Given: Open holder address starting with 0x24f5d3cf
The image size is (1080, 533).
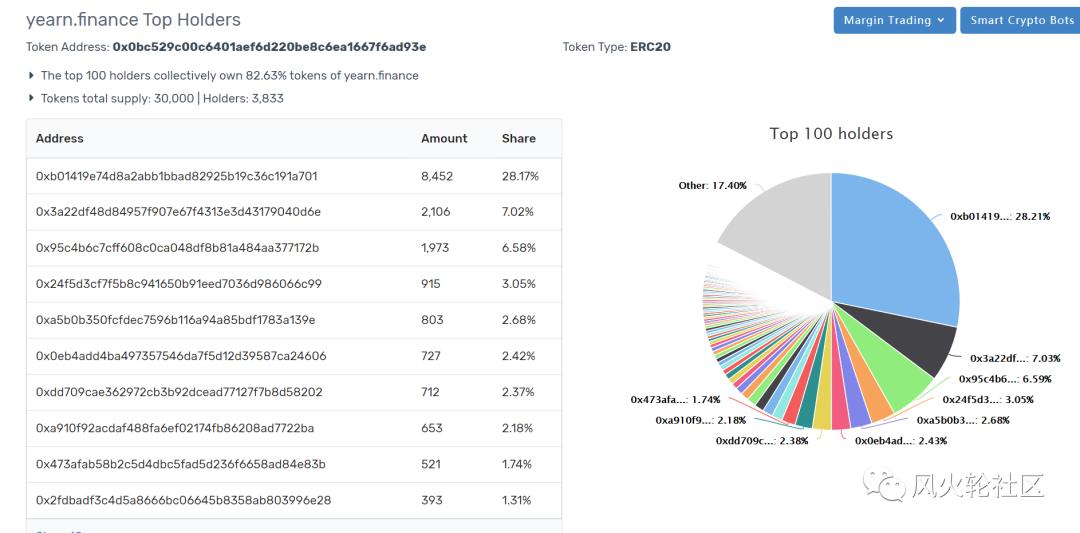Looking at the screenshot, I should (x=178, y=284).
